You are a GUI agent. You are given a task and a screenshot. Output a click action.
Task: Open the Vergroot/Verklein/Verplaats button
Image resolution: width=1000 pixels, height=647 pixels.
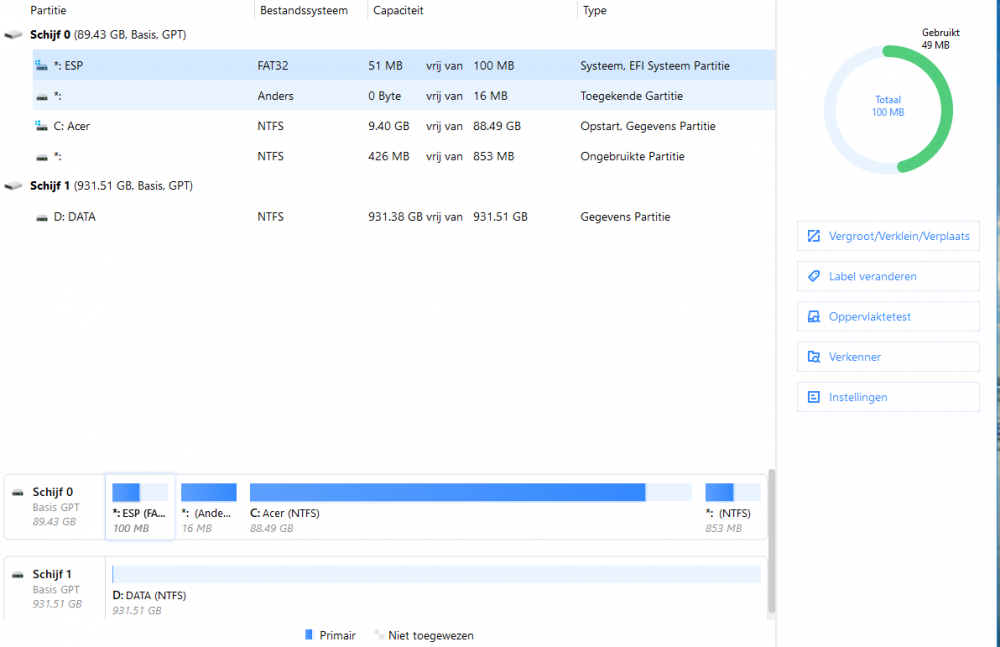[888, 237]
